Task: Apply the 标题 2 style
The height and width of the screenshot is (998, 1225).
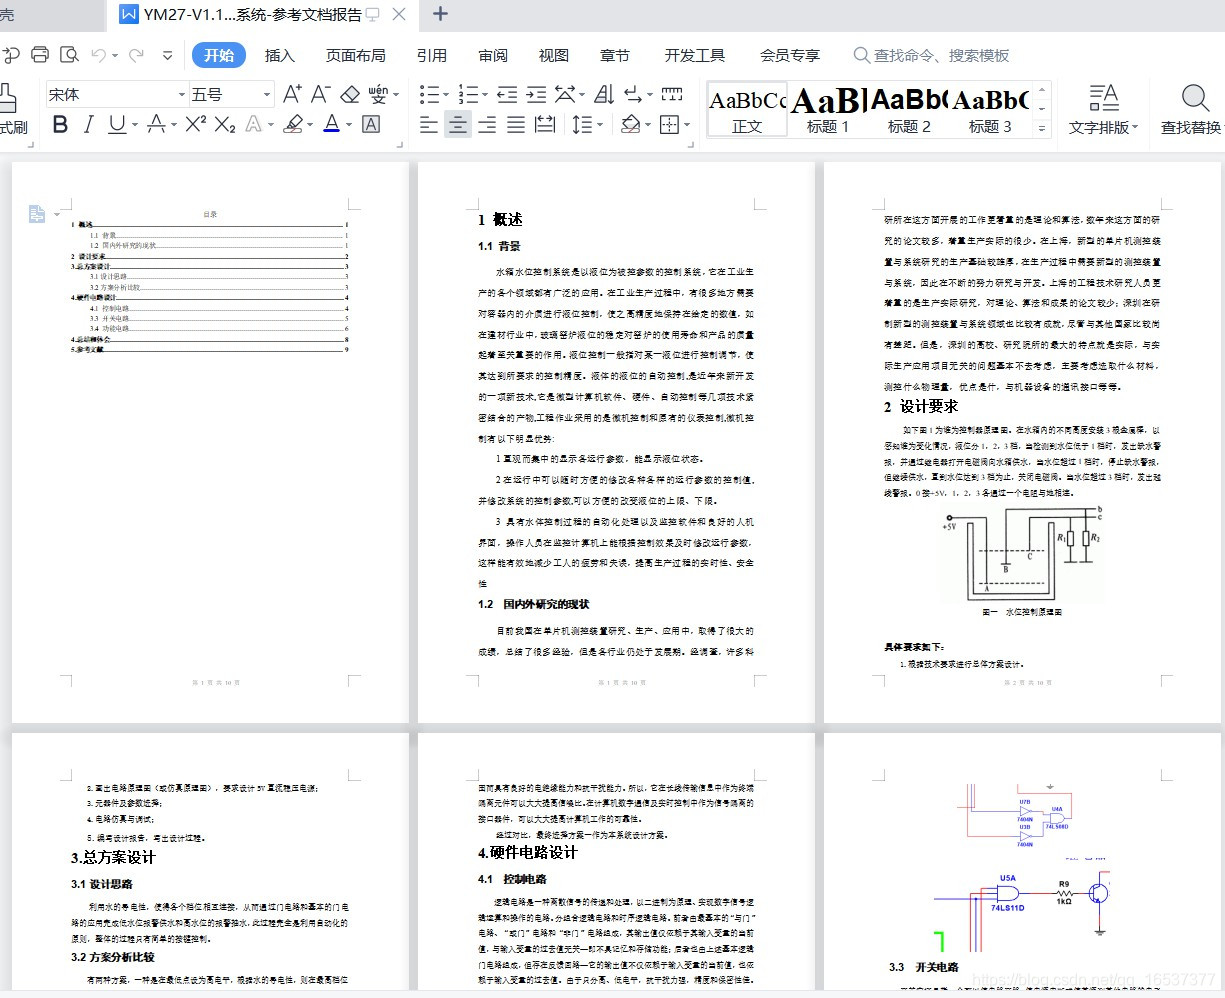Action: [908, 109]
